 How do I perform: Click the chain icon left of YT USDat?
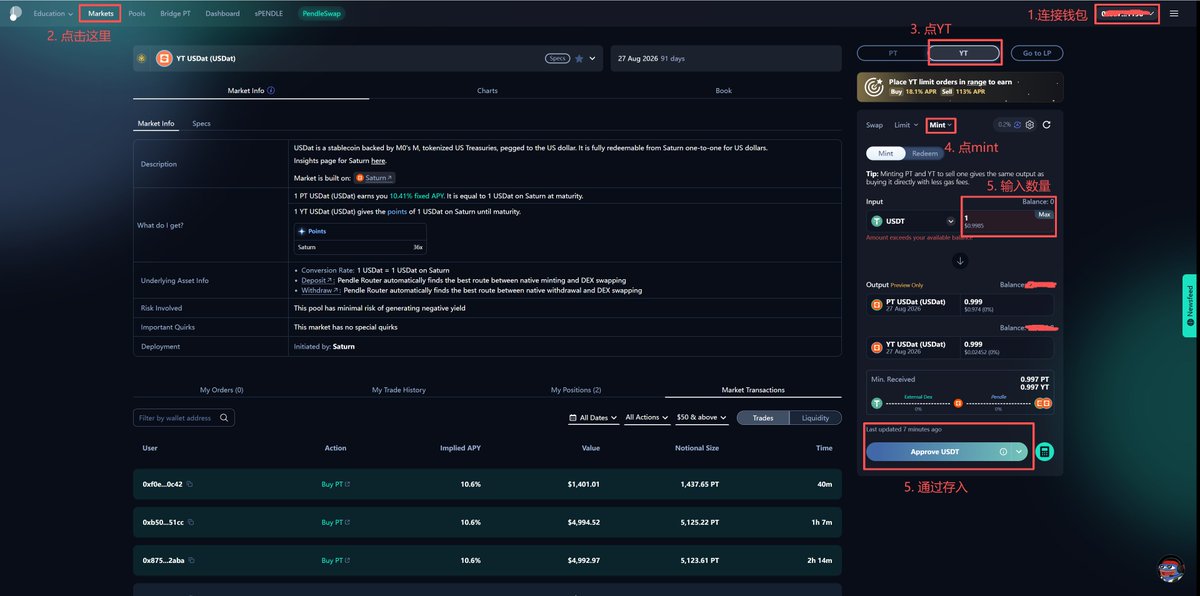click(142, 58)
